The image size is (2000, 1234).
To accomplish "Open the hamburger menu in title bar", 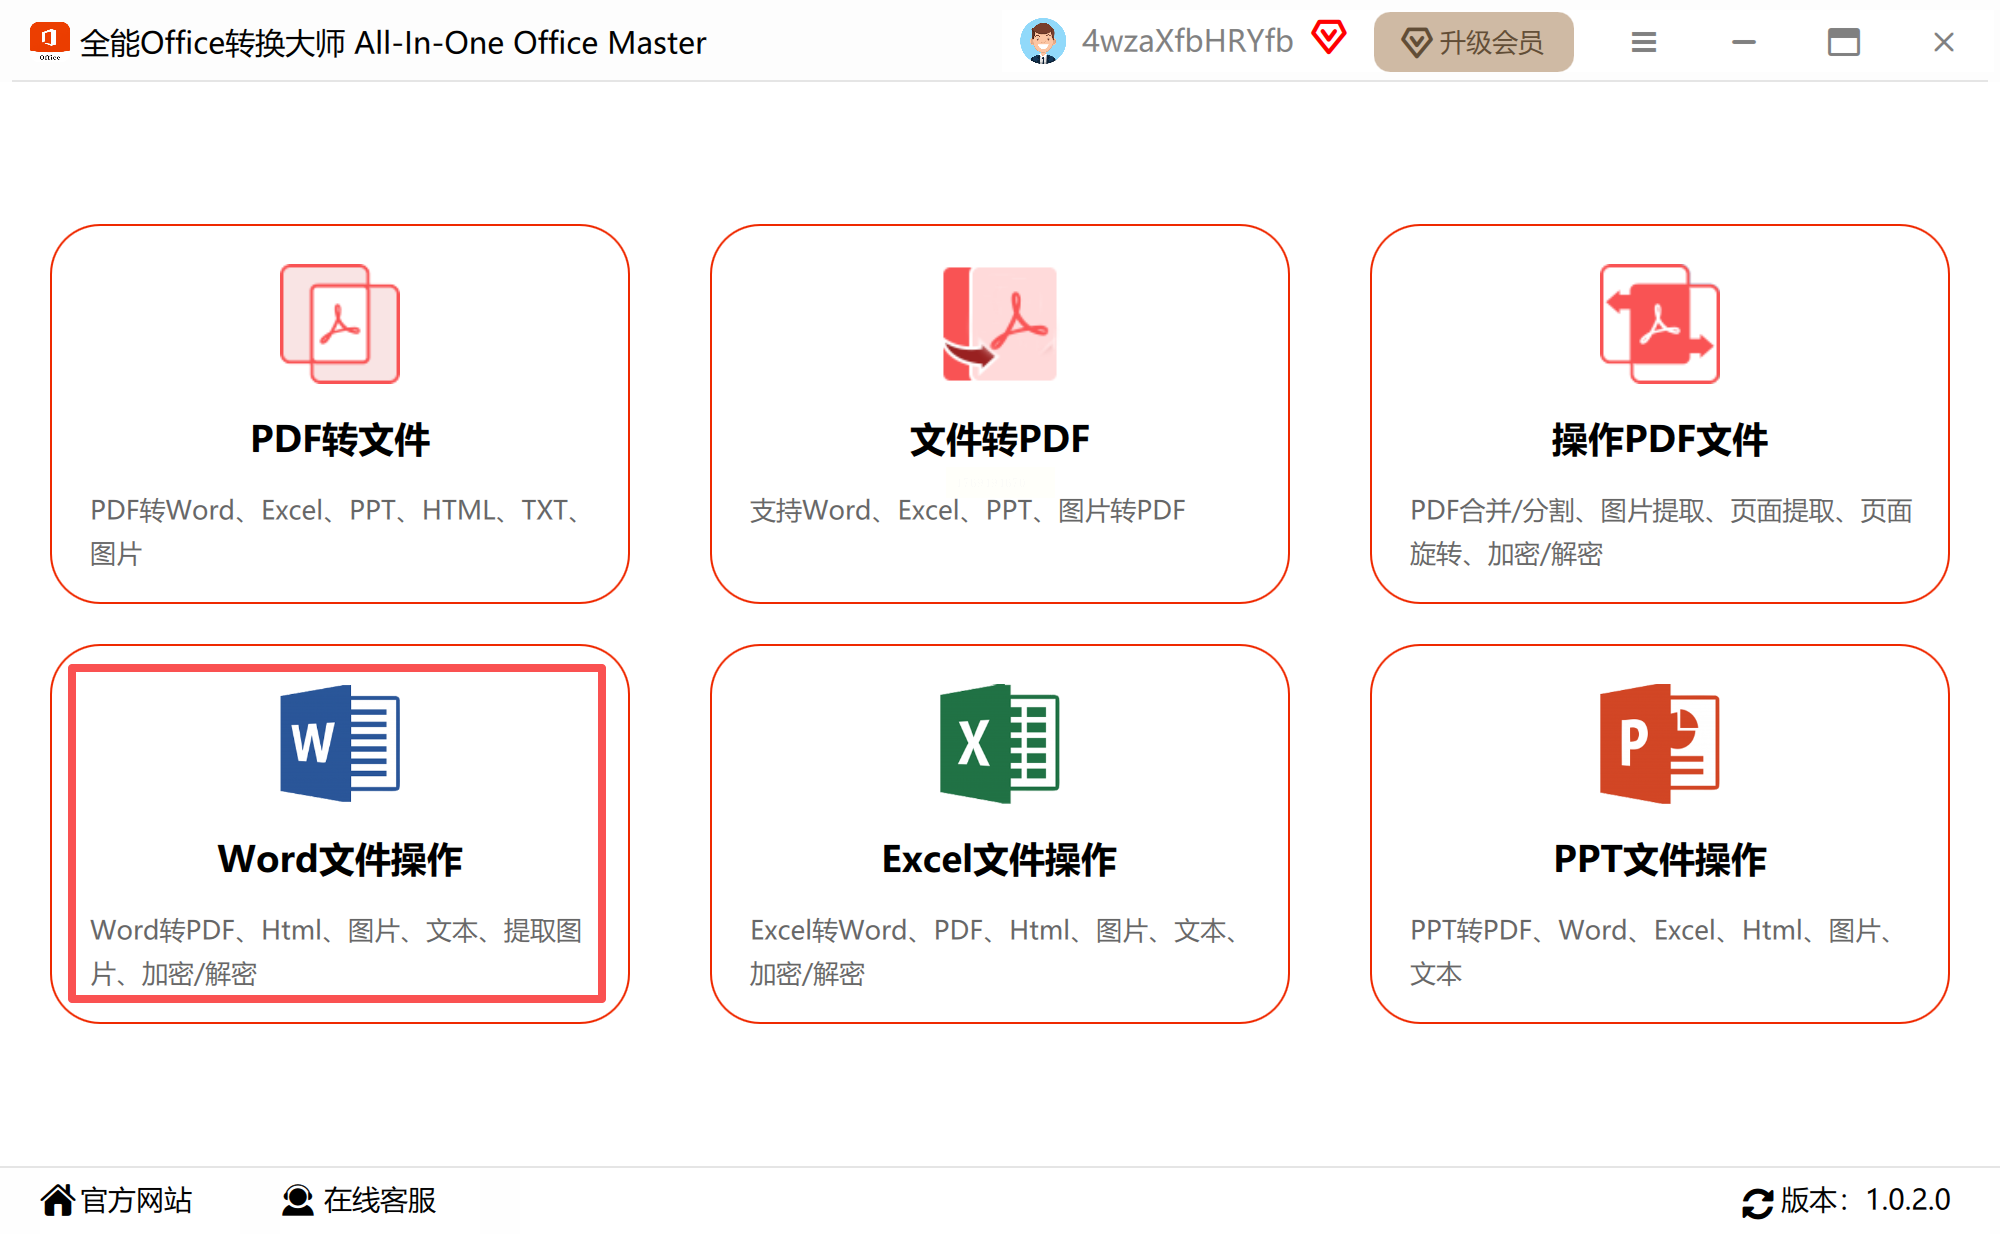I will [1644, 42].
